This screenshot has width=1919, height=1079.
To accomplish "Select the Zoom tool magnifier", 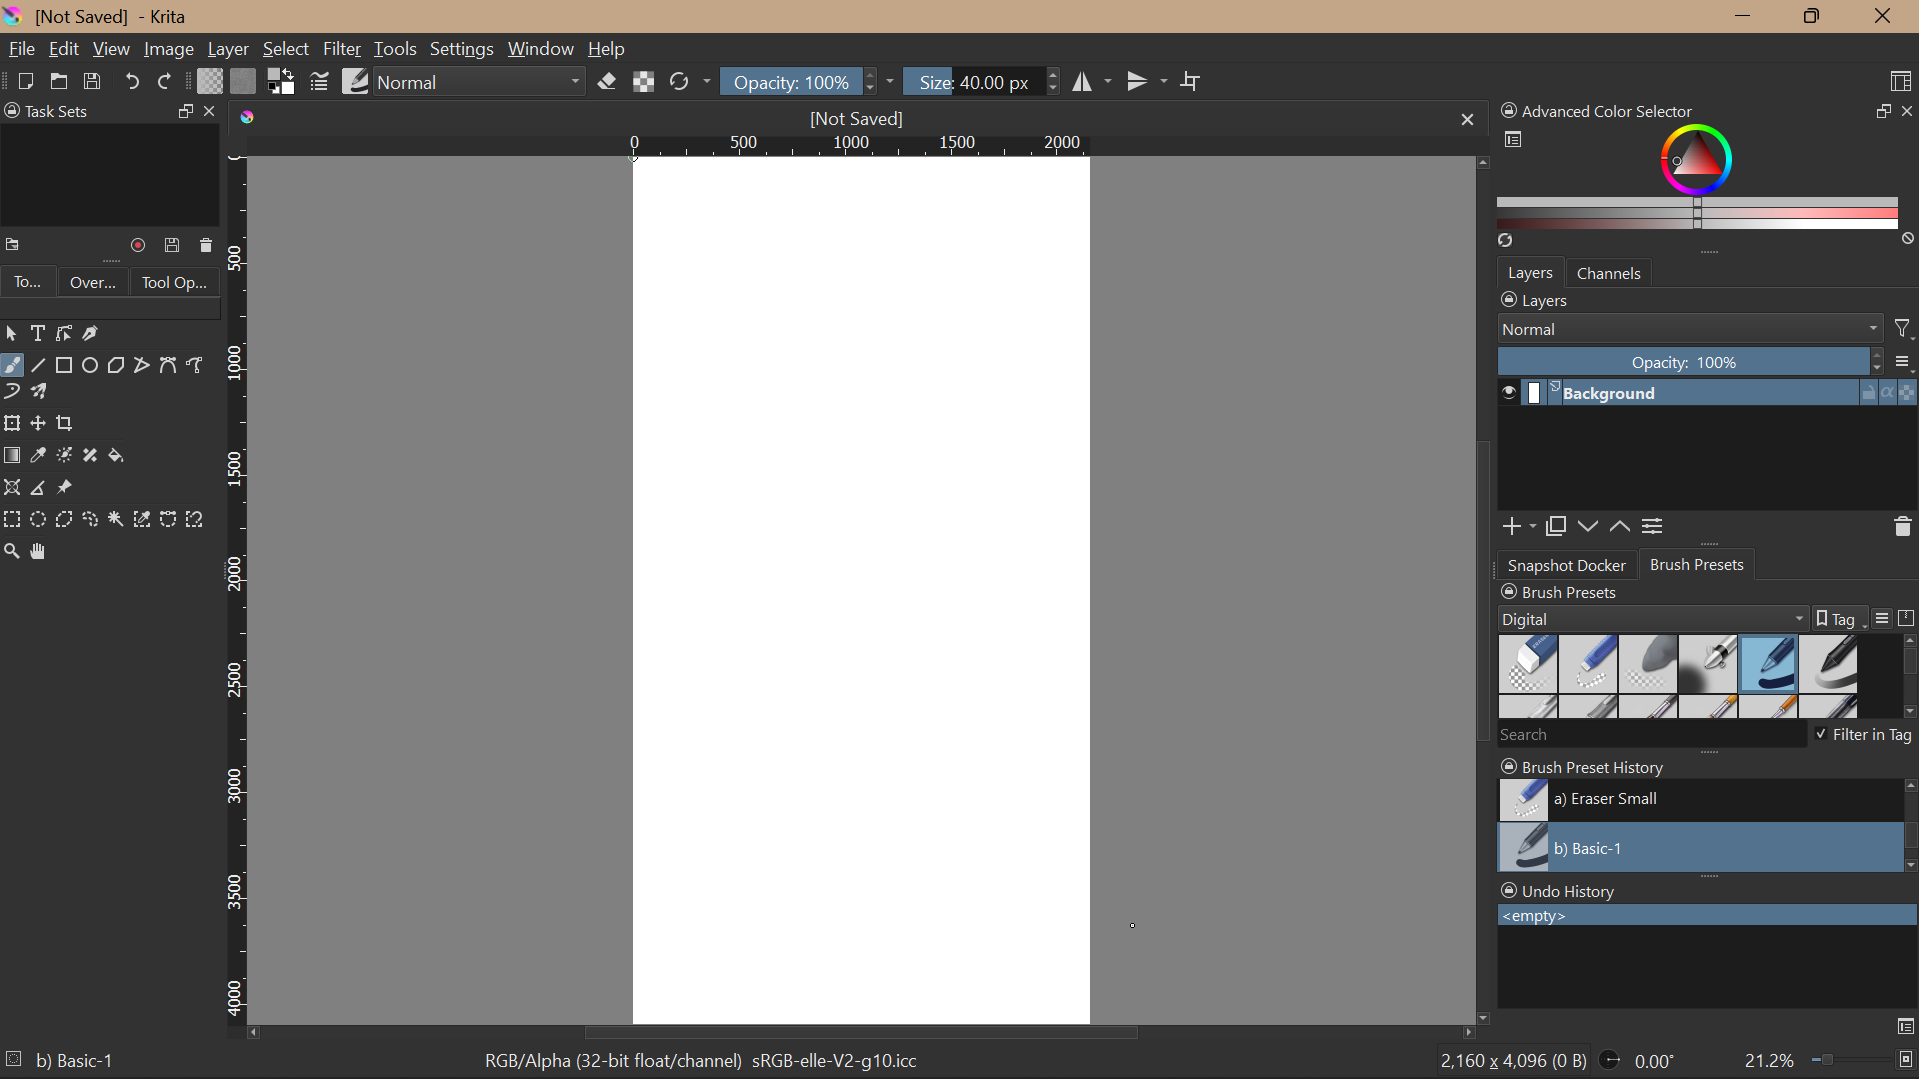I will click(x=12, y=552).
